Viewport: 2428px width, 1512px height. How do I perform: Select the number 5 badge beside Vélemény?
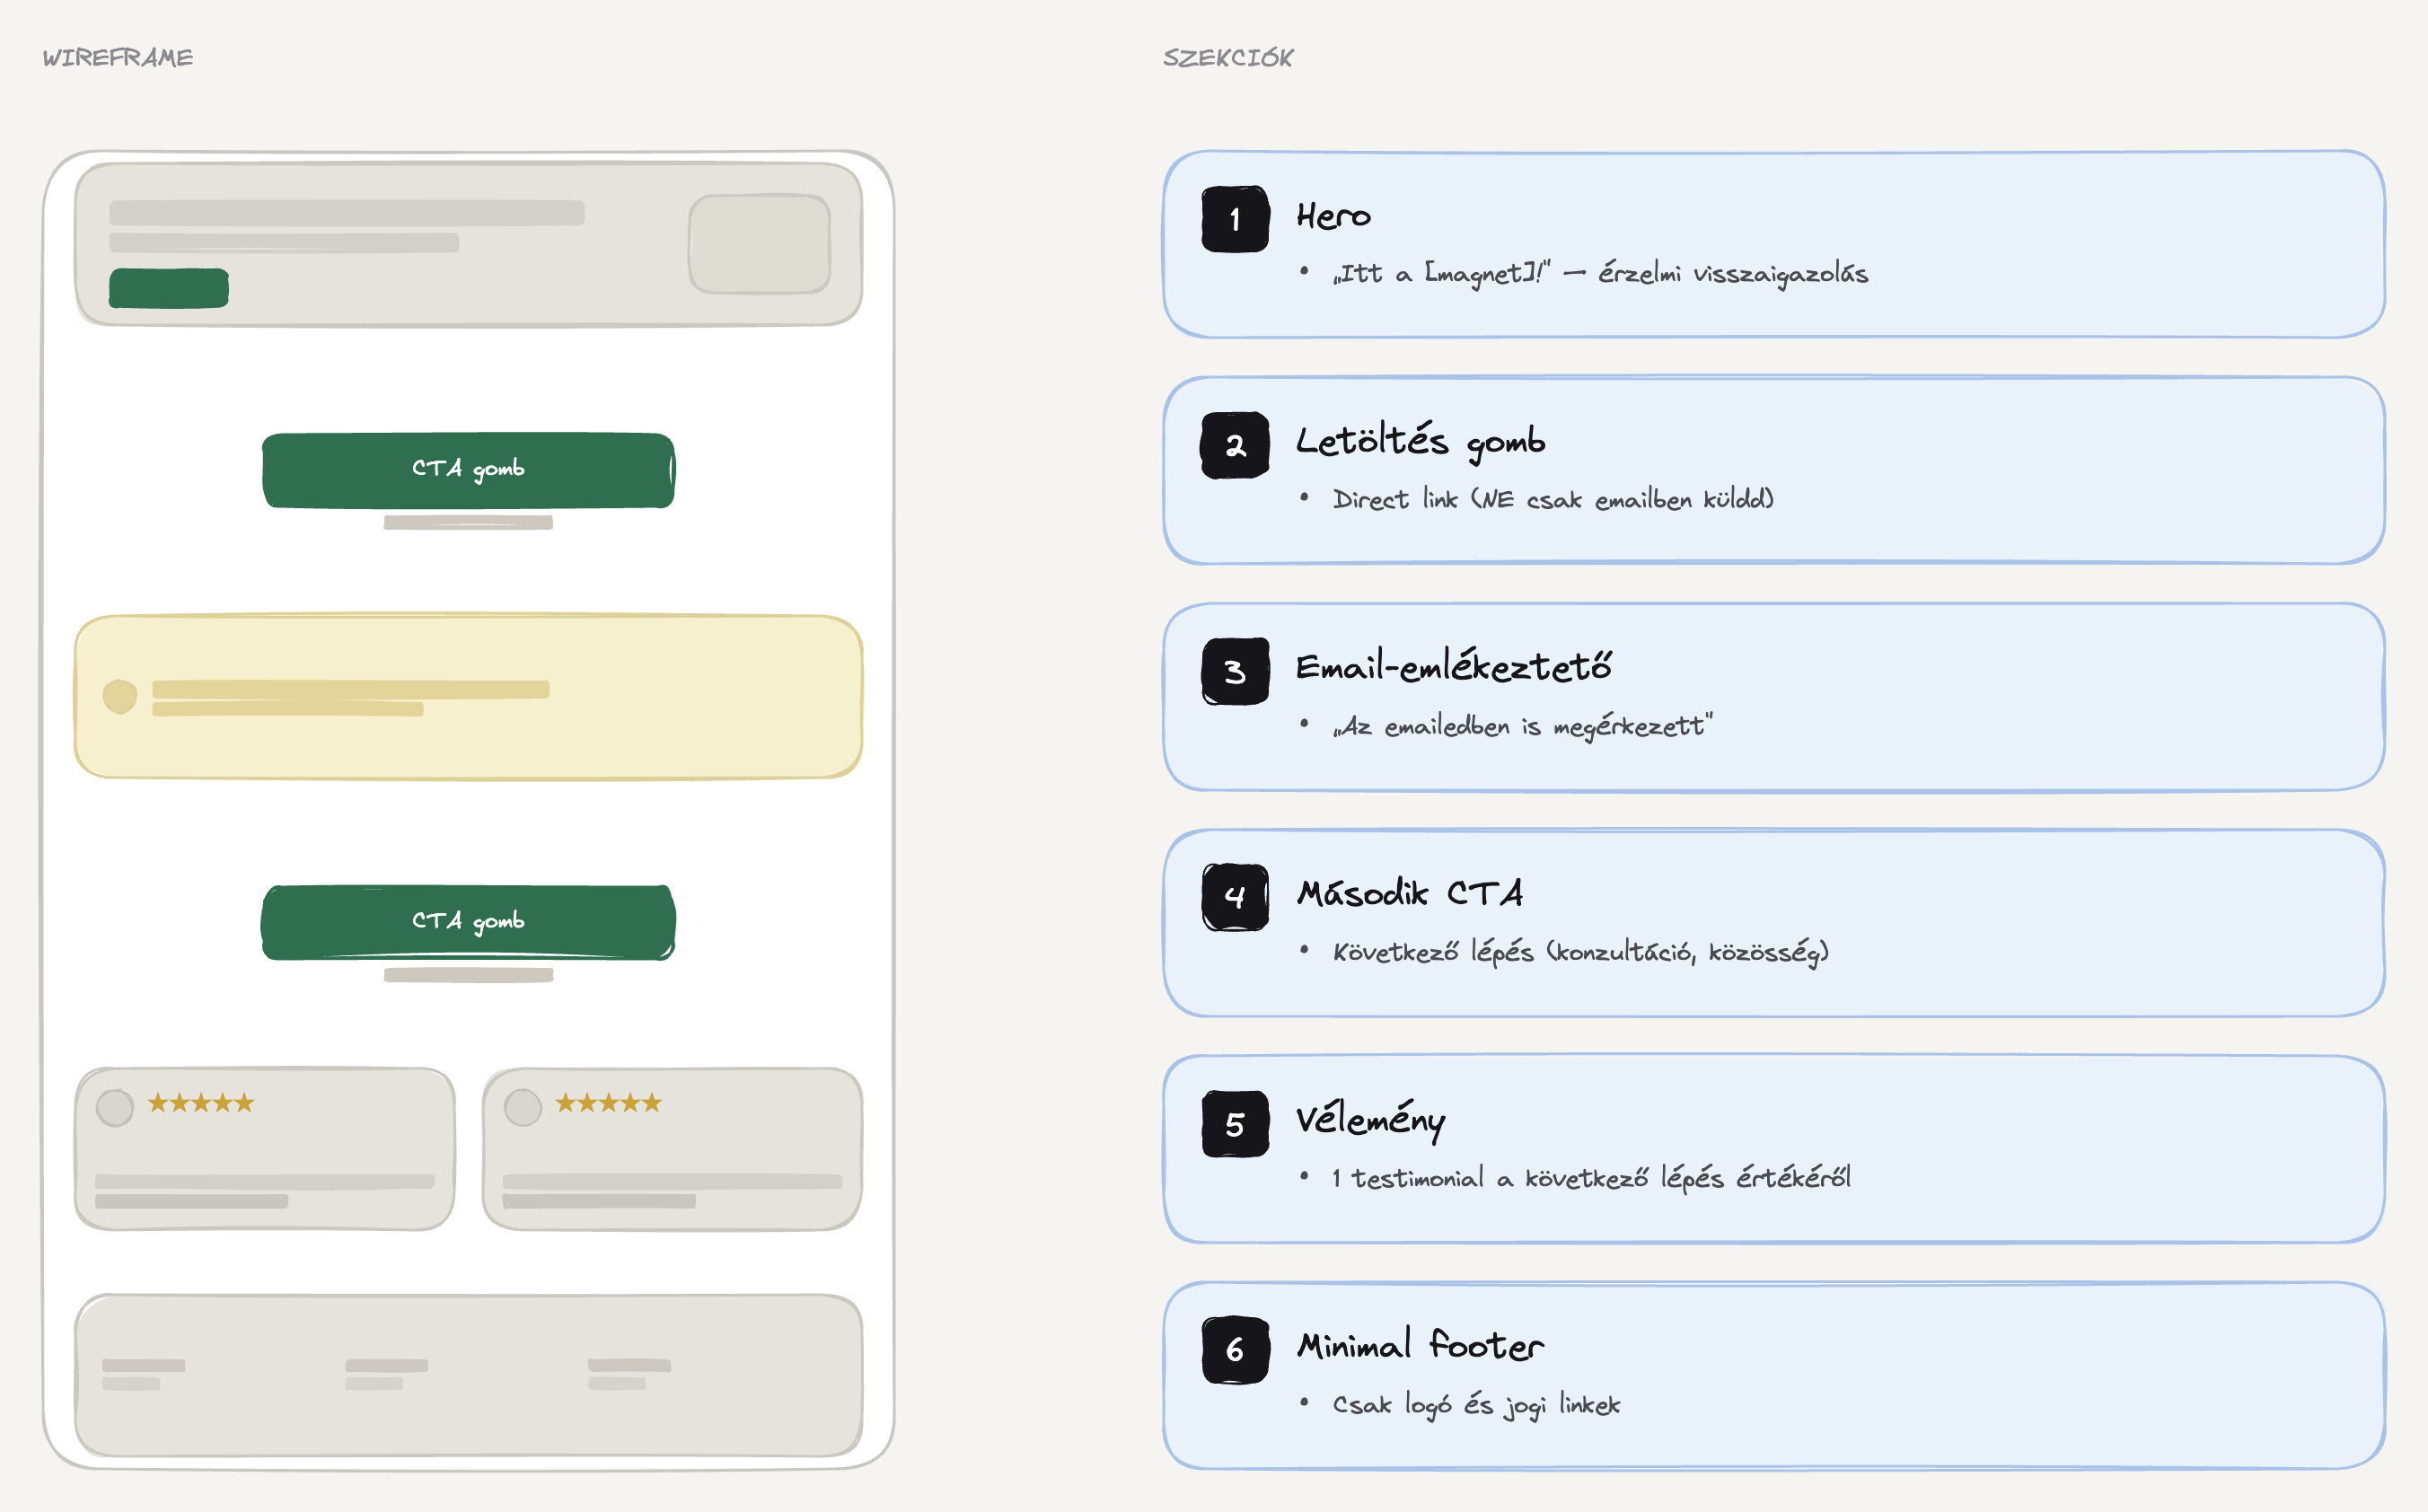click(x=1235, y=1124)
